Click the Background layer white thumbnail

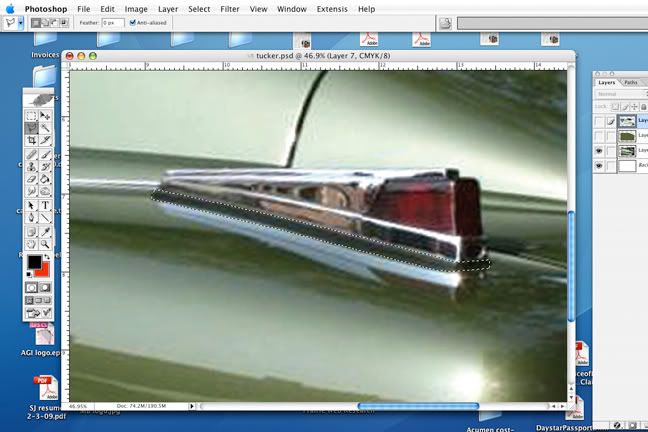(627, 166)
